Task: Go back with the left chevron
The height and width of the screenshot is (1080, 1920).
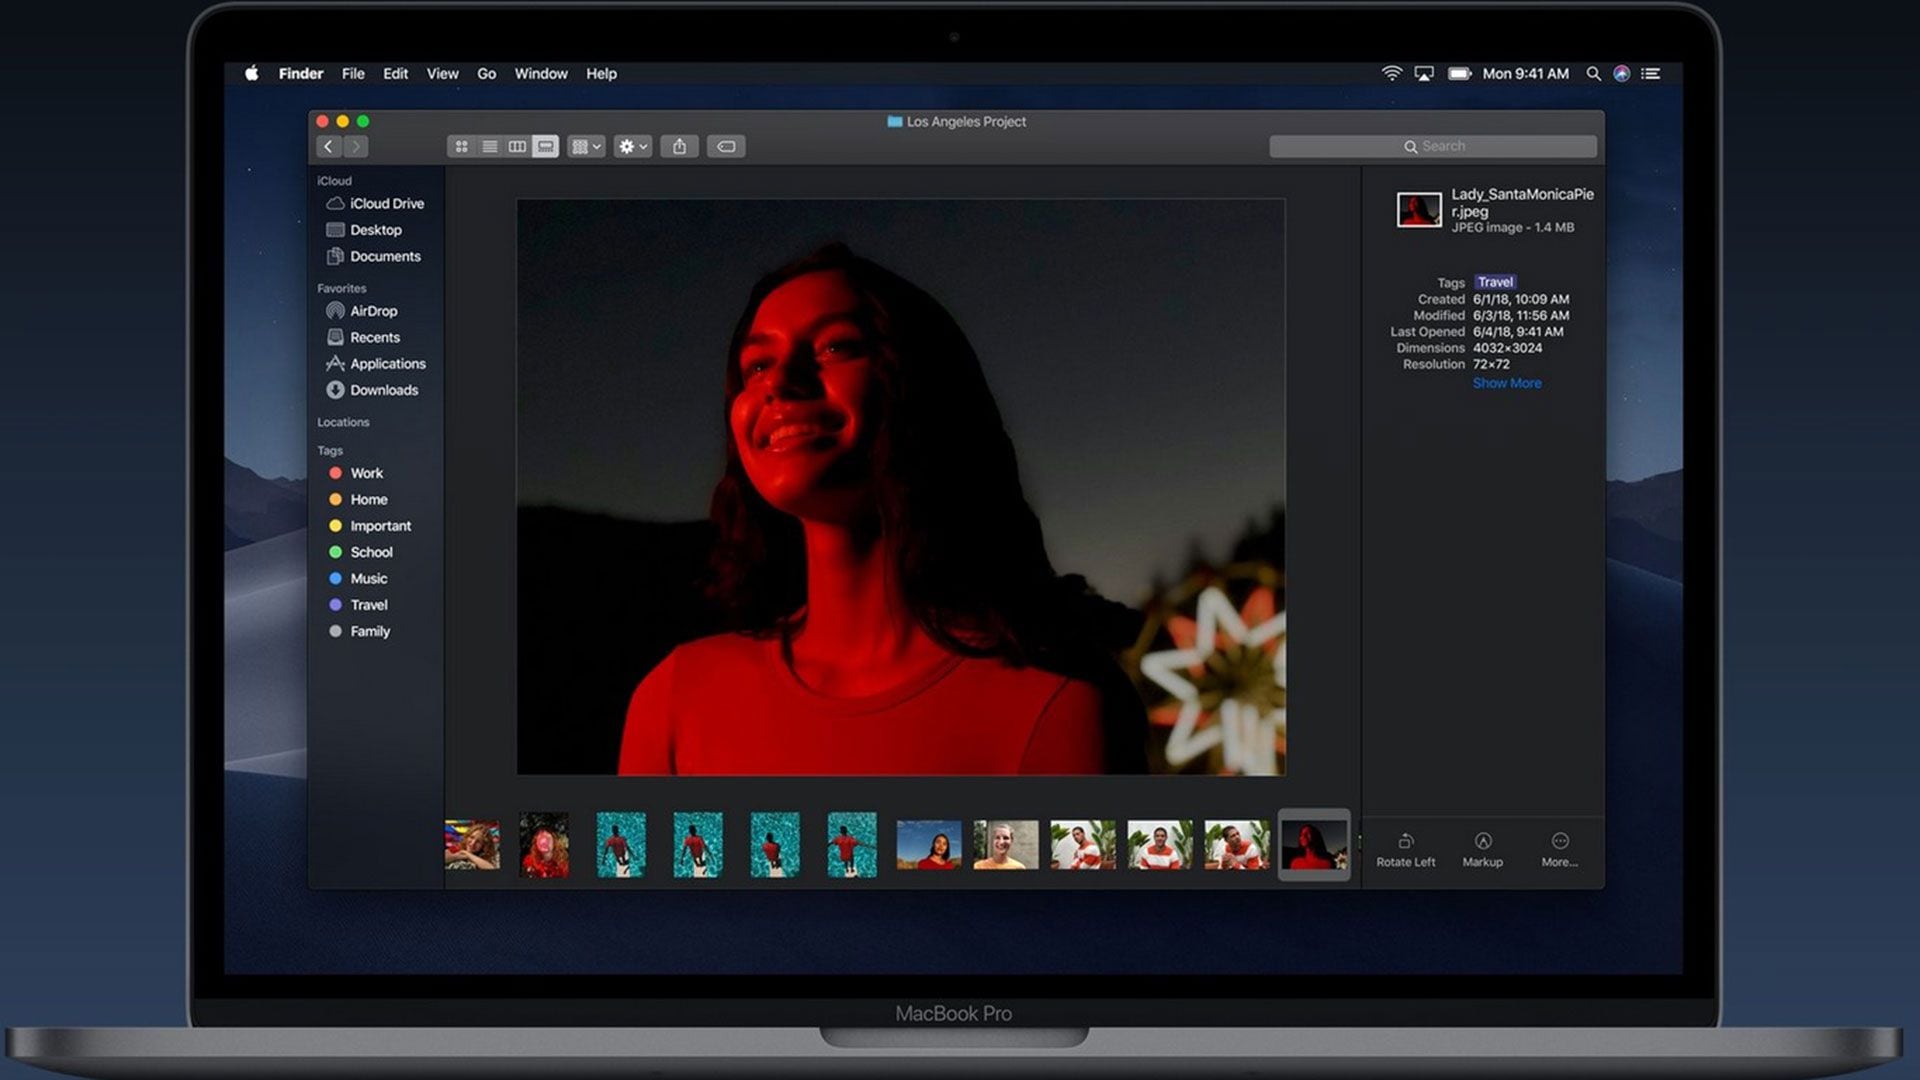Action: [x=328, y=147]
